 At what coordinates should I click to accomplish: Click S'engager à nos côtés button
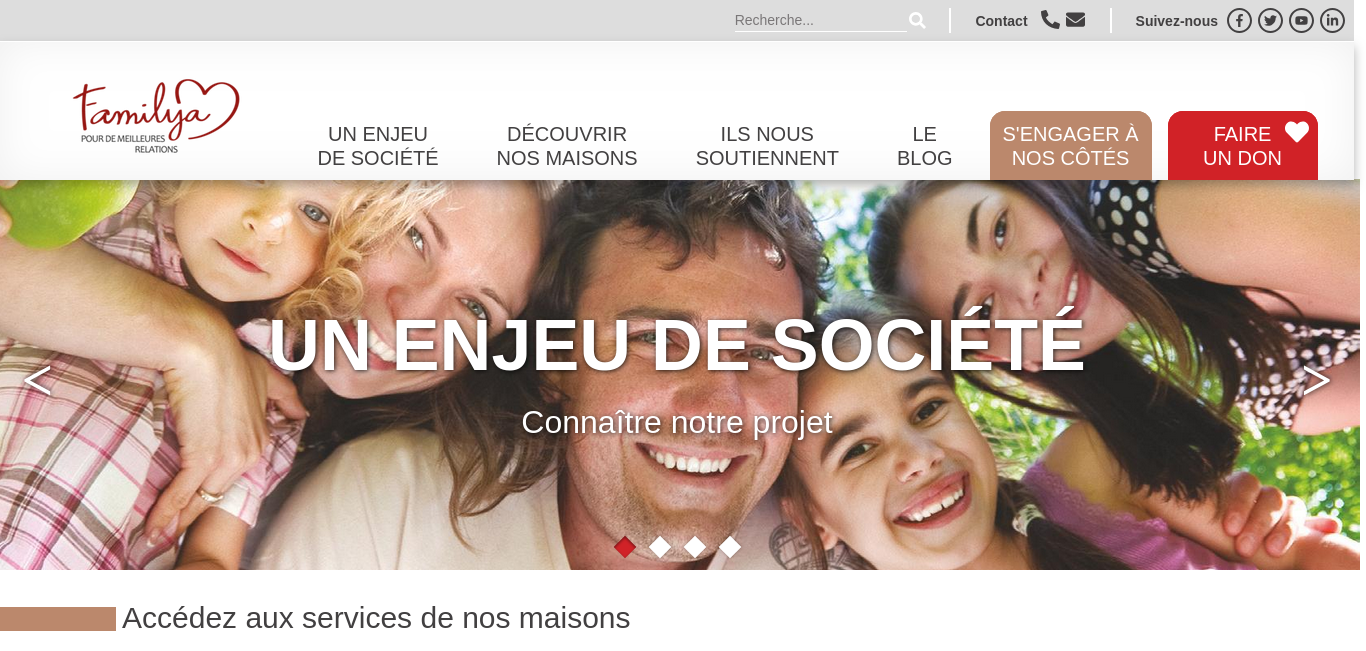pos(1071,146)
